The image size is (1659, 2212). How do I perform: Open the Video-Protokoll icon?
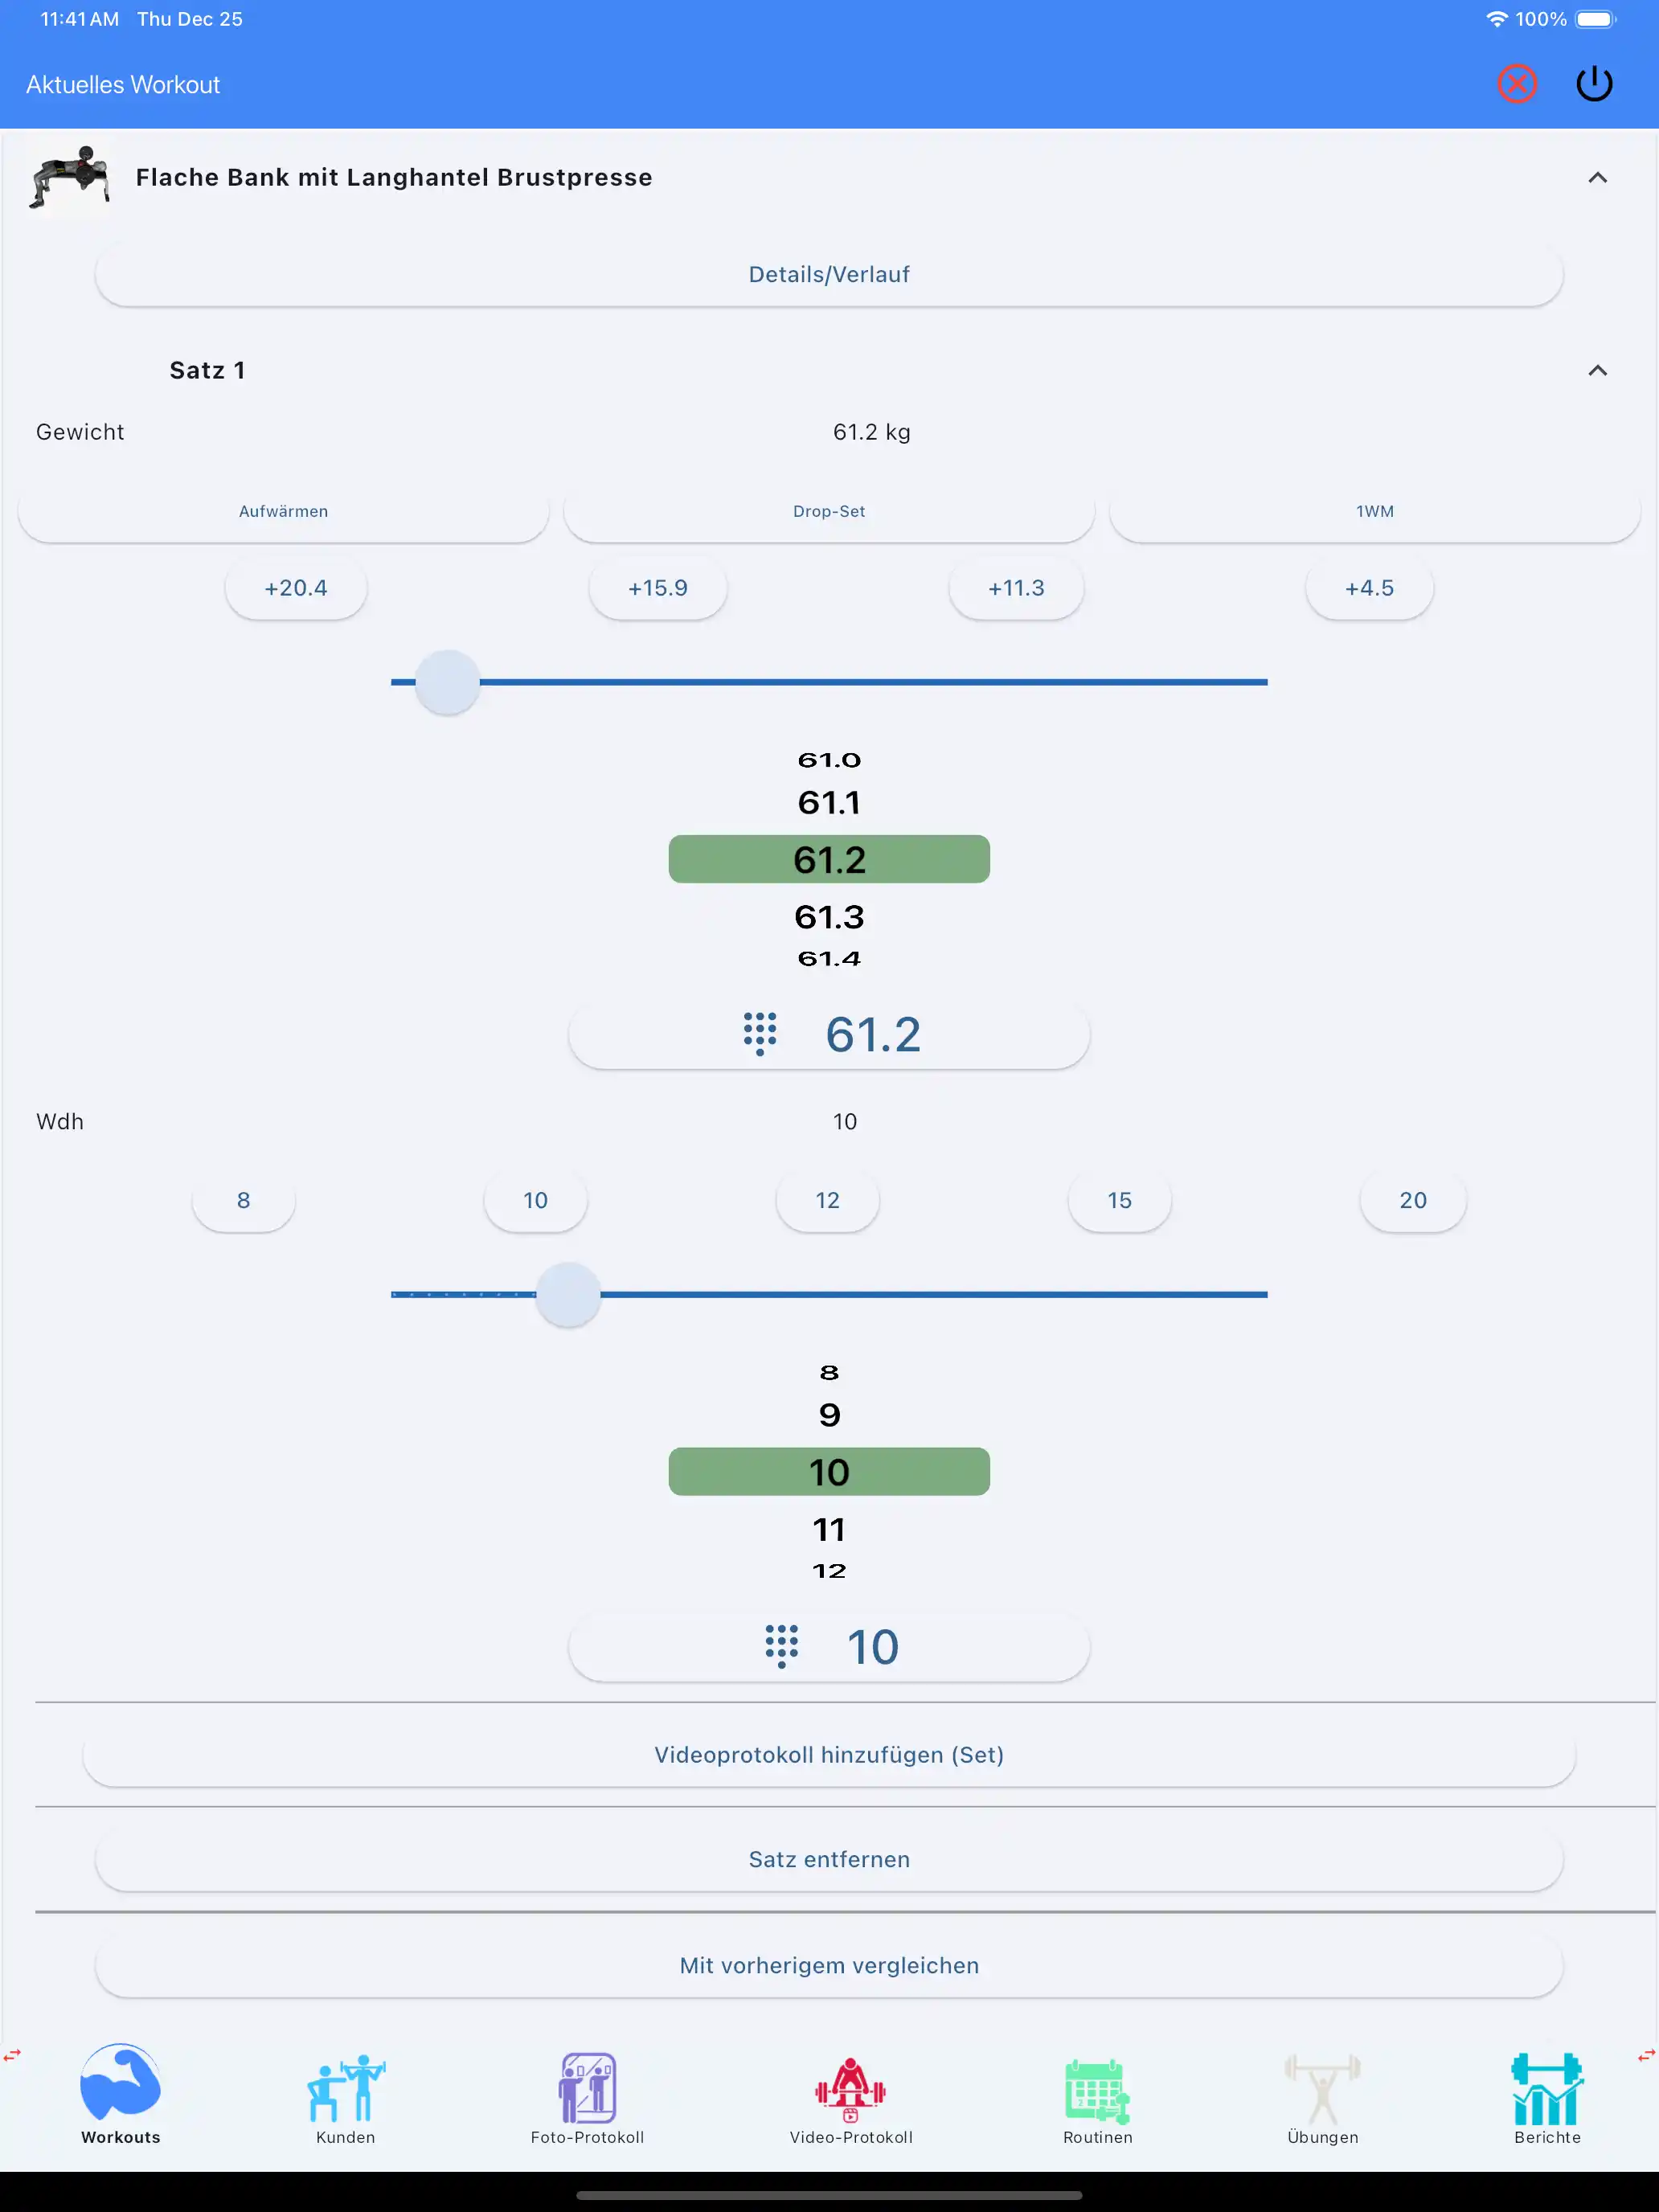(851, 2090)
